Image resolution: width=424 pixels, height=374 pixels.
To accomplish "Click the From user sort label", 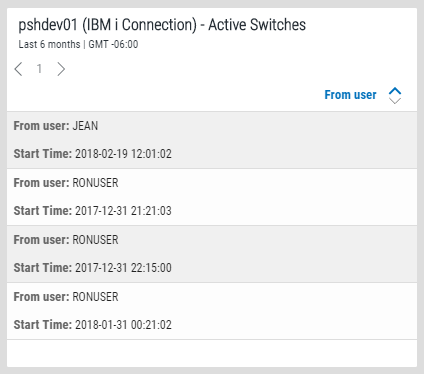I will (x=350, y=95).
